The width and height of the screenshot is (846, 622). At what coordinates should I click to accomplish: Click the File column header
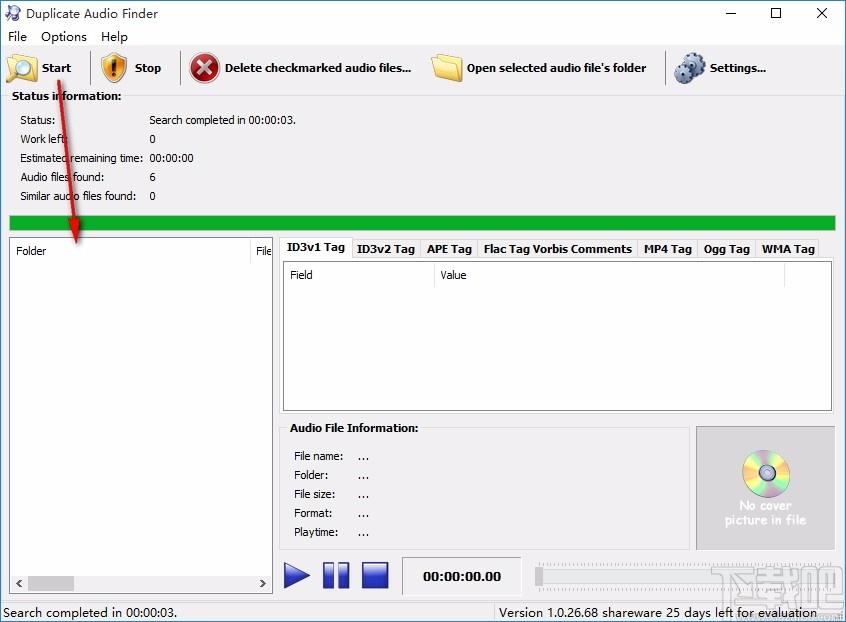262,251
